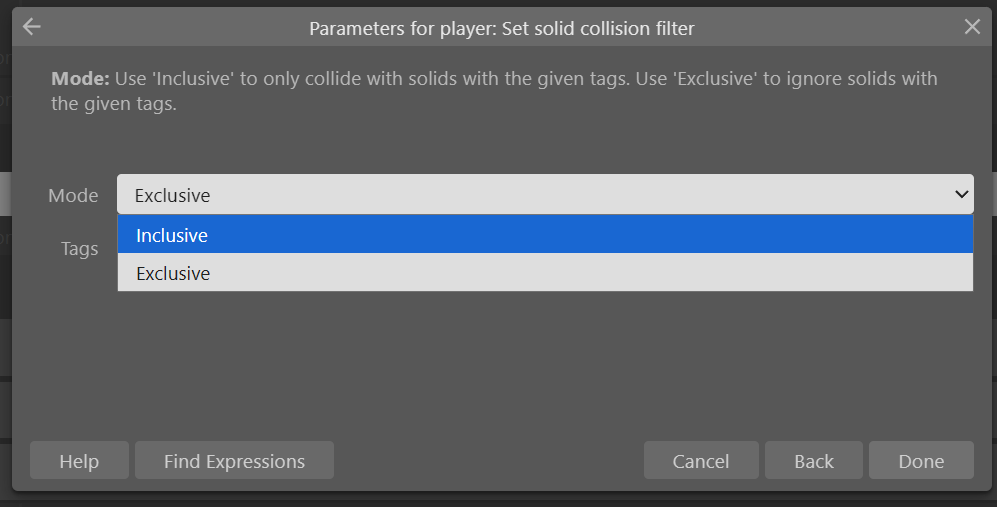Confirm parameters with Done button
This screenshot has width=997, height=507.
(x=921, y=461)
